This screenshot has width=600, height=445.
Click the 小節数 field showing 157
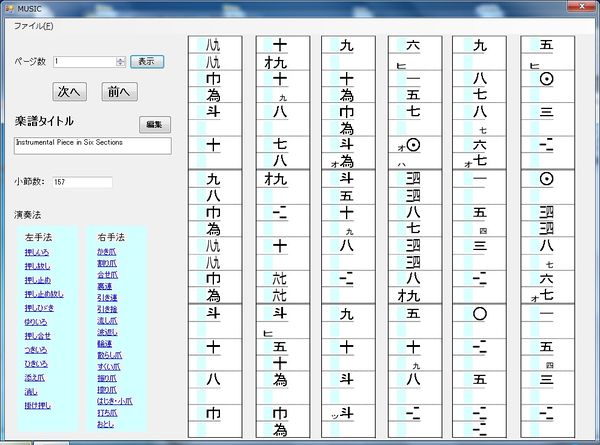81,183
